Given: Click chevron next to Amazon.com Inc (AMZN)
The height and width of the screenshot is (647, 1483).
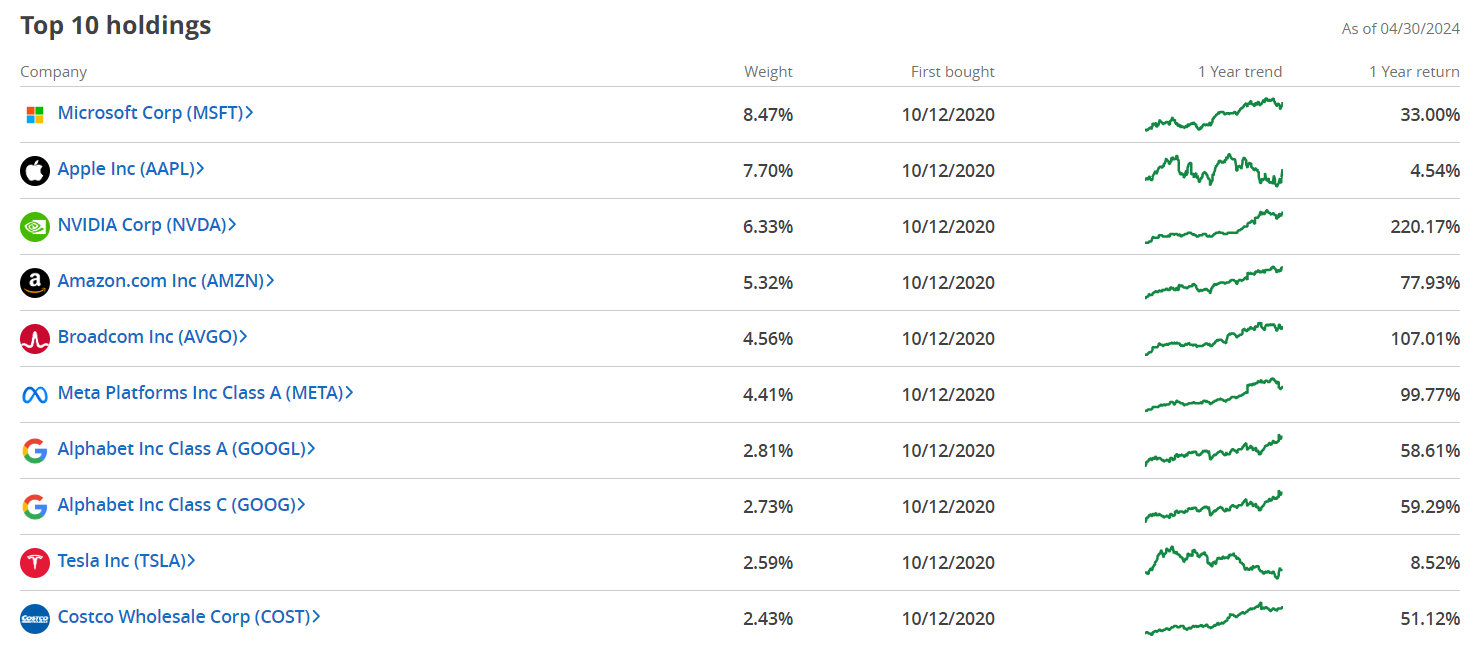Looking at the screenshot, I should [270, 281].
